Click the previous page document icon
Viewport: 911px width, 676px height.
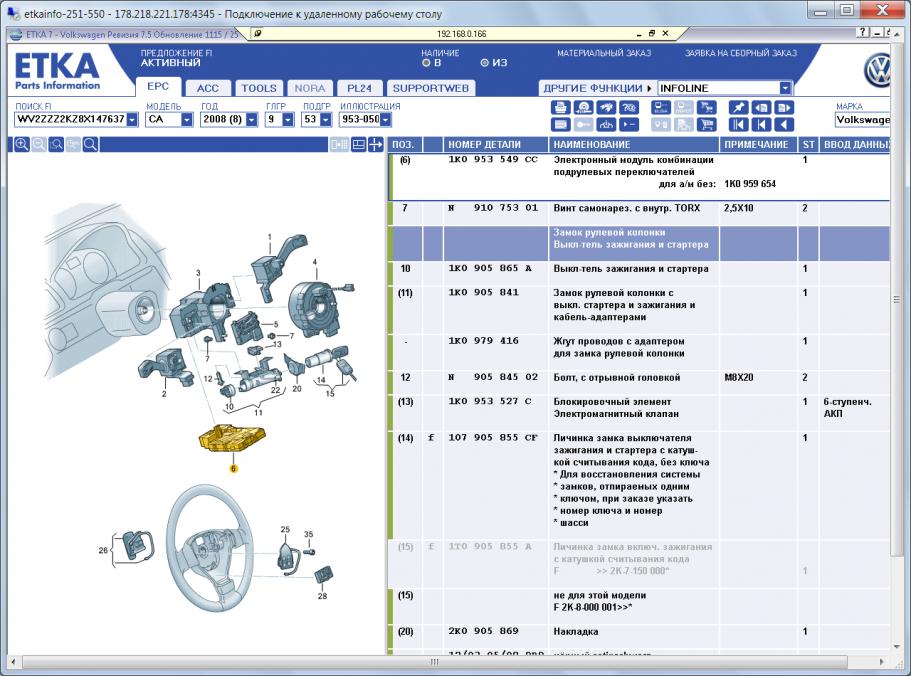click(761, 107)
